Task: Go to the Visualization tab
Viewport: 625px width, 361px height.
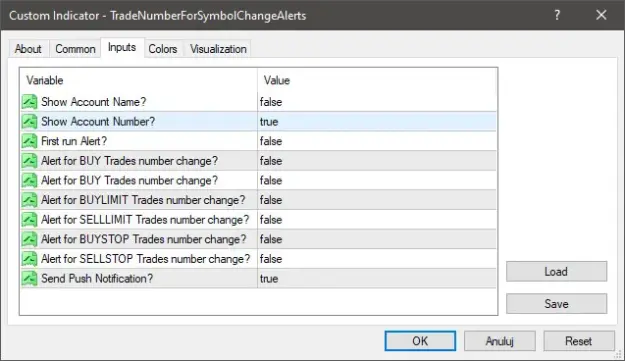Action: [218, 49]
